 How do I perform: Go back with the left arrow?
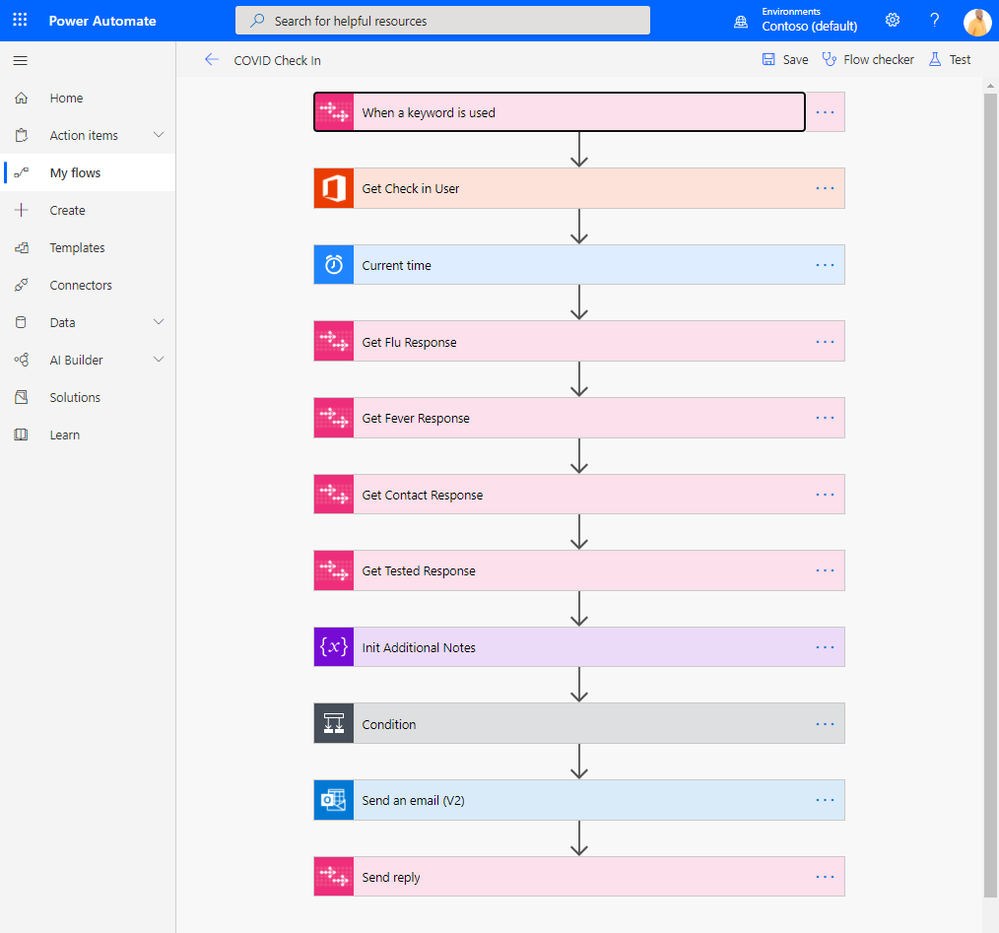tap(212, 60)
